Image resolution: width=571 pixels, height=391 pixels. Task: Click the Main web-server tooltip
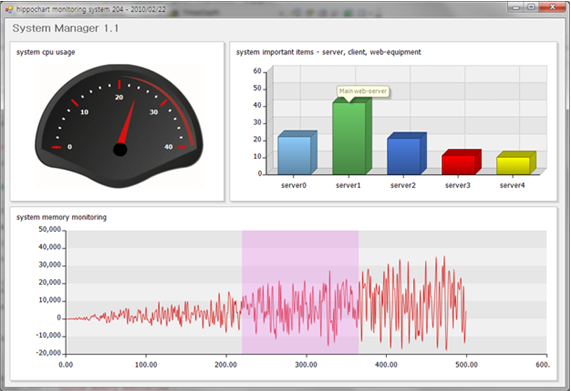pos(363,91)
